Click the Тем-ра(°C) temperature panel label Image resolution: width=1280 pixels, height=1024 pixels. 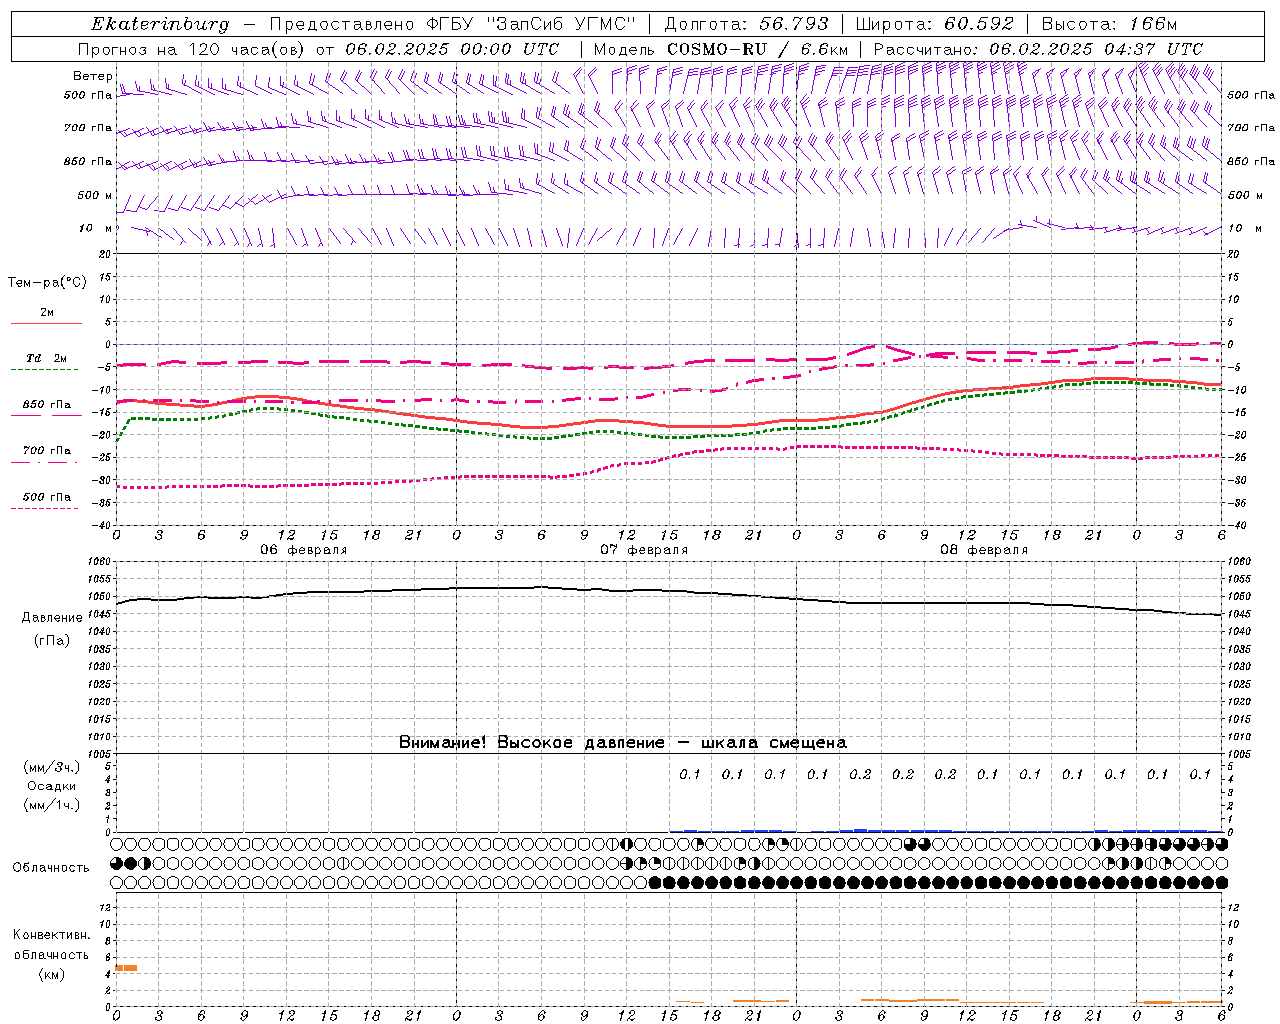pyautogui.click(x=47, y=283)
